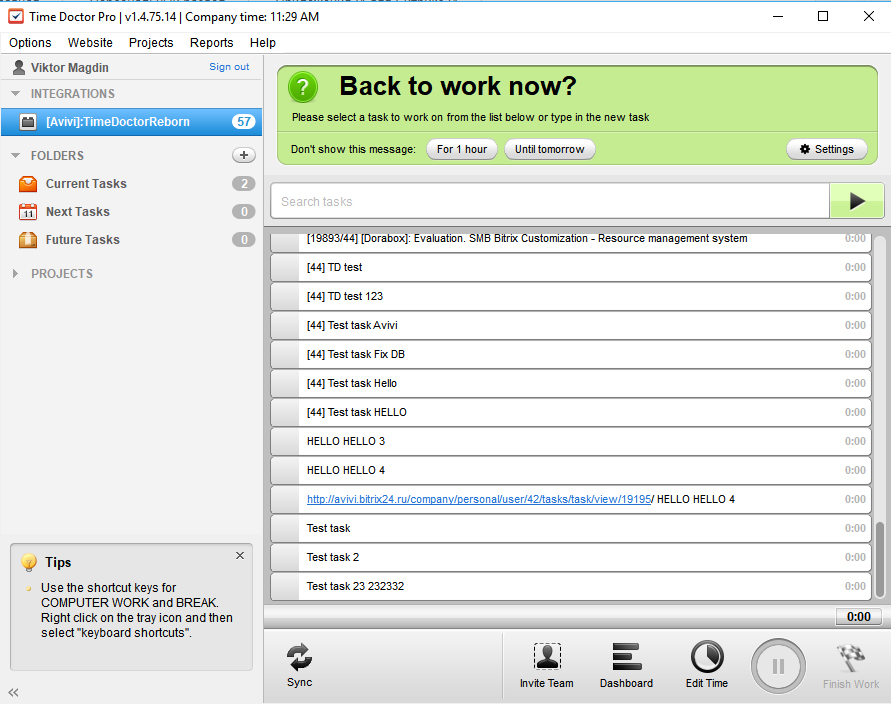Click the Search tasks input field
Viewport: 891px width, 704px height.
coord(550,201)
